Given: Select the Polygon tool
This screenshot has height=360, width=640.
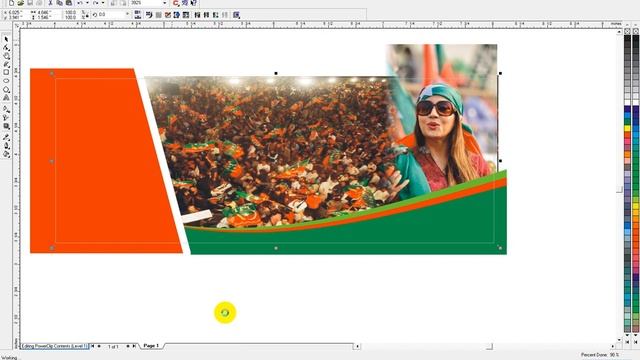Looking at the screenshot, I should pyautogui.click(x=6, y=89).
